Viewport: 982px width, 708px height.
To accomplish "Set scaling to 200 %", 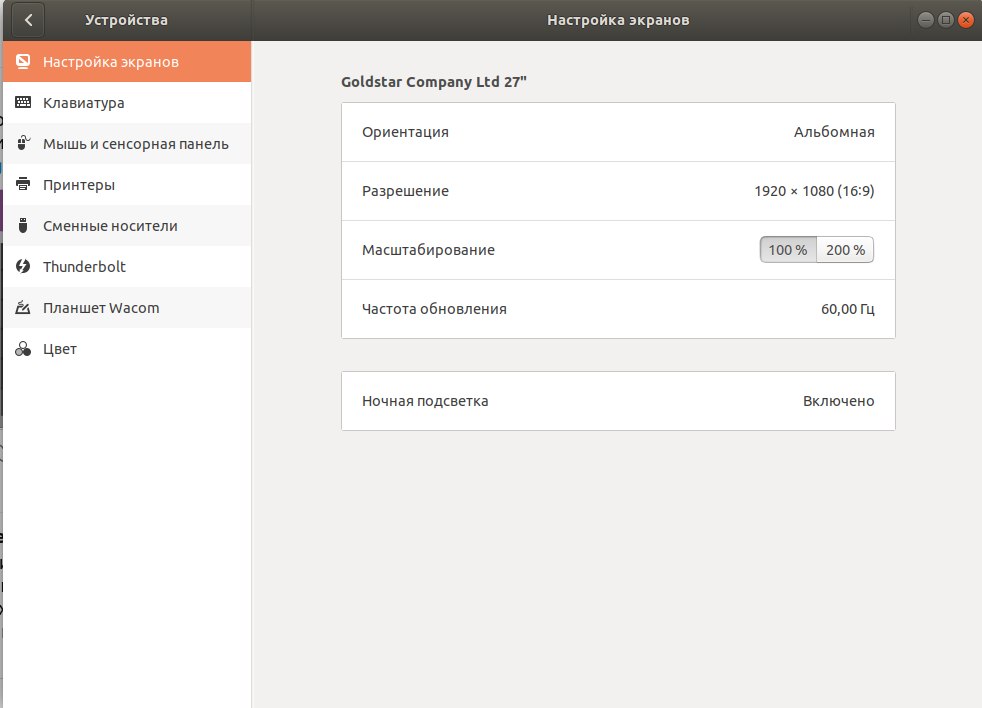I will click(845, 250).
